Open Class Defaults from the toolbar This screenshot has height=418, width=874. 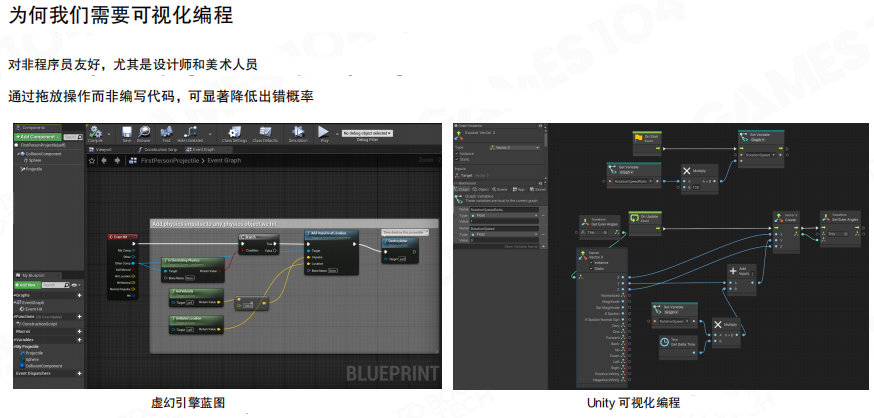click(x=264, y=133)
